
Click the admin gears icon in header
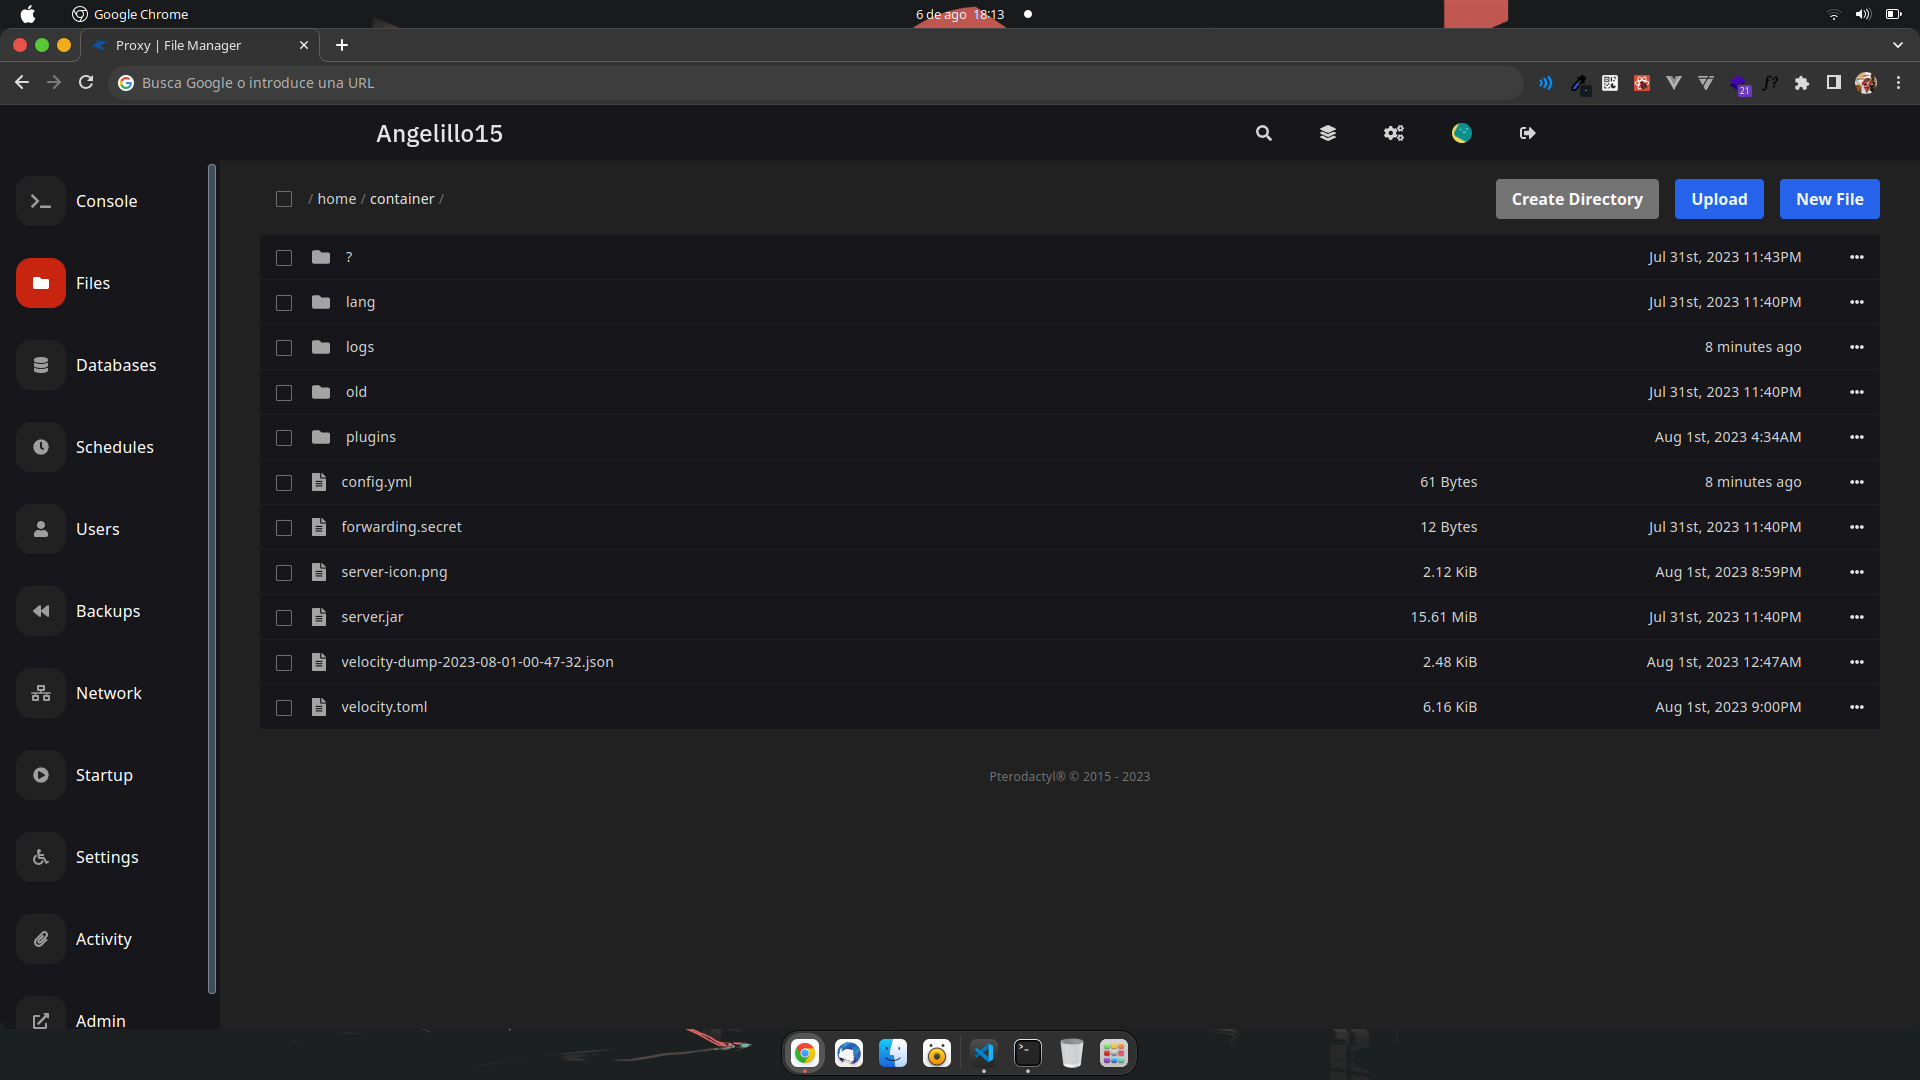coord(1394,133)
